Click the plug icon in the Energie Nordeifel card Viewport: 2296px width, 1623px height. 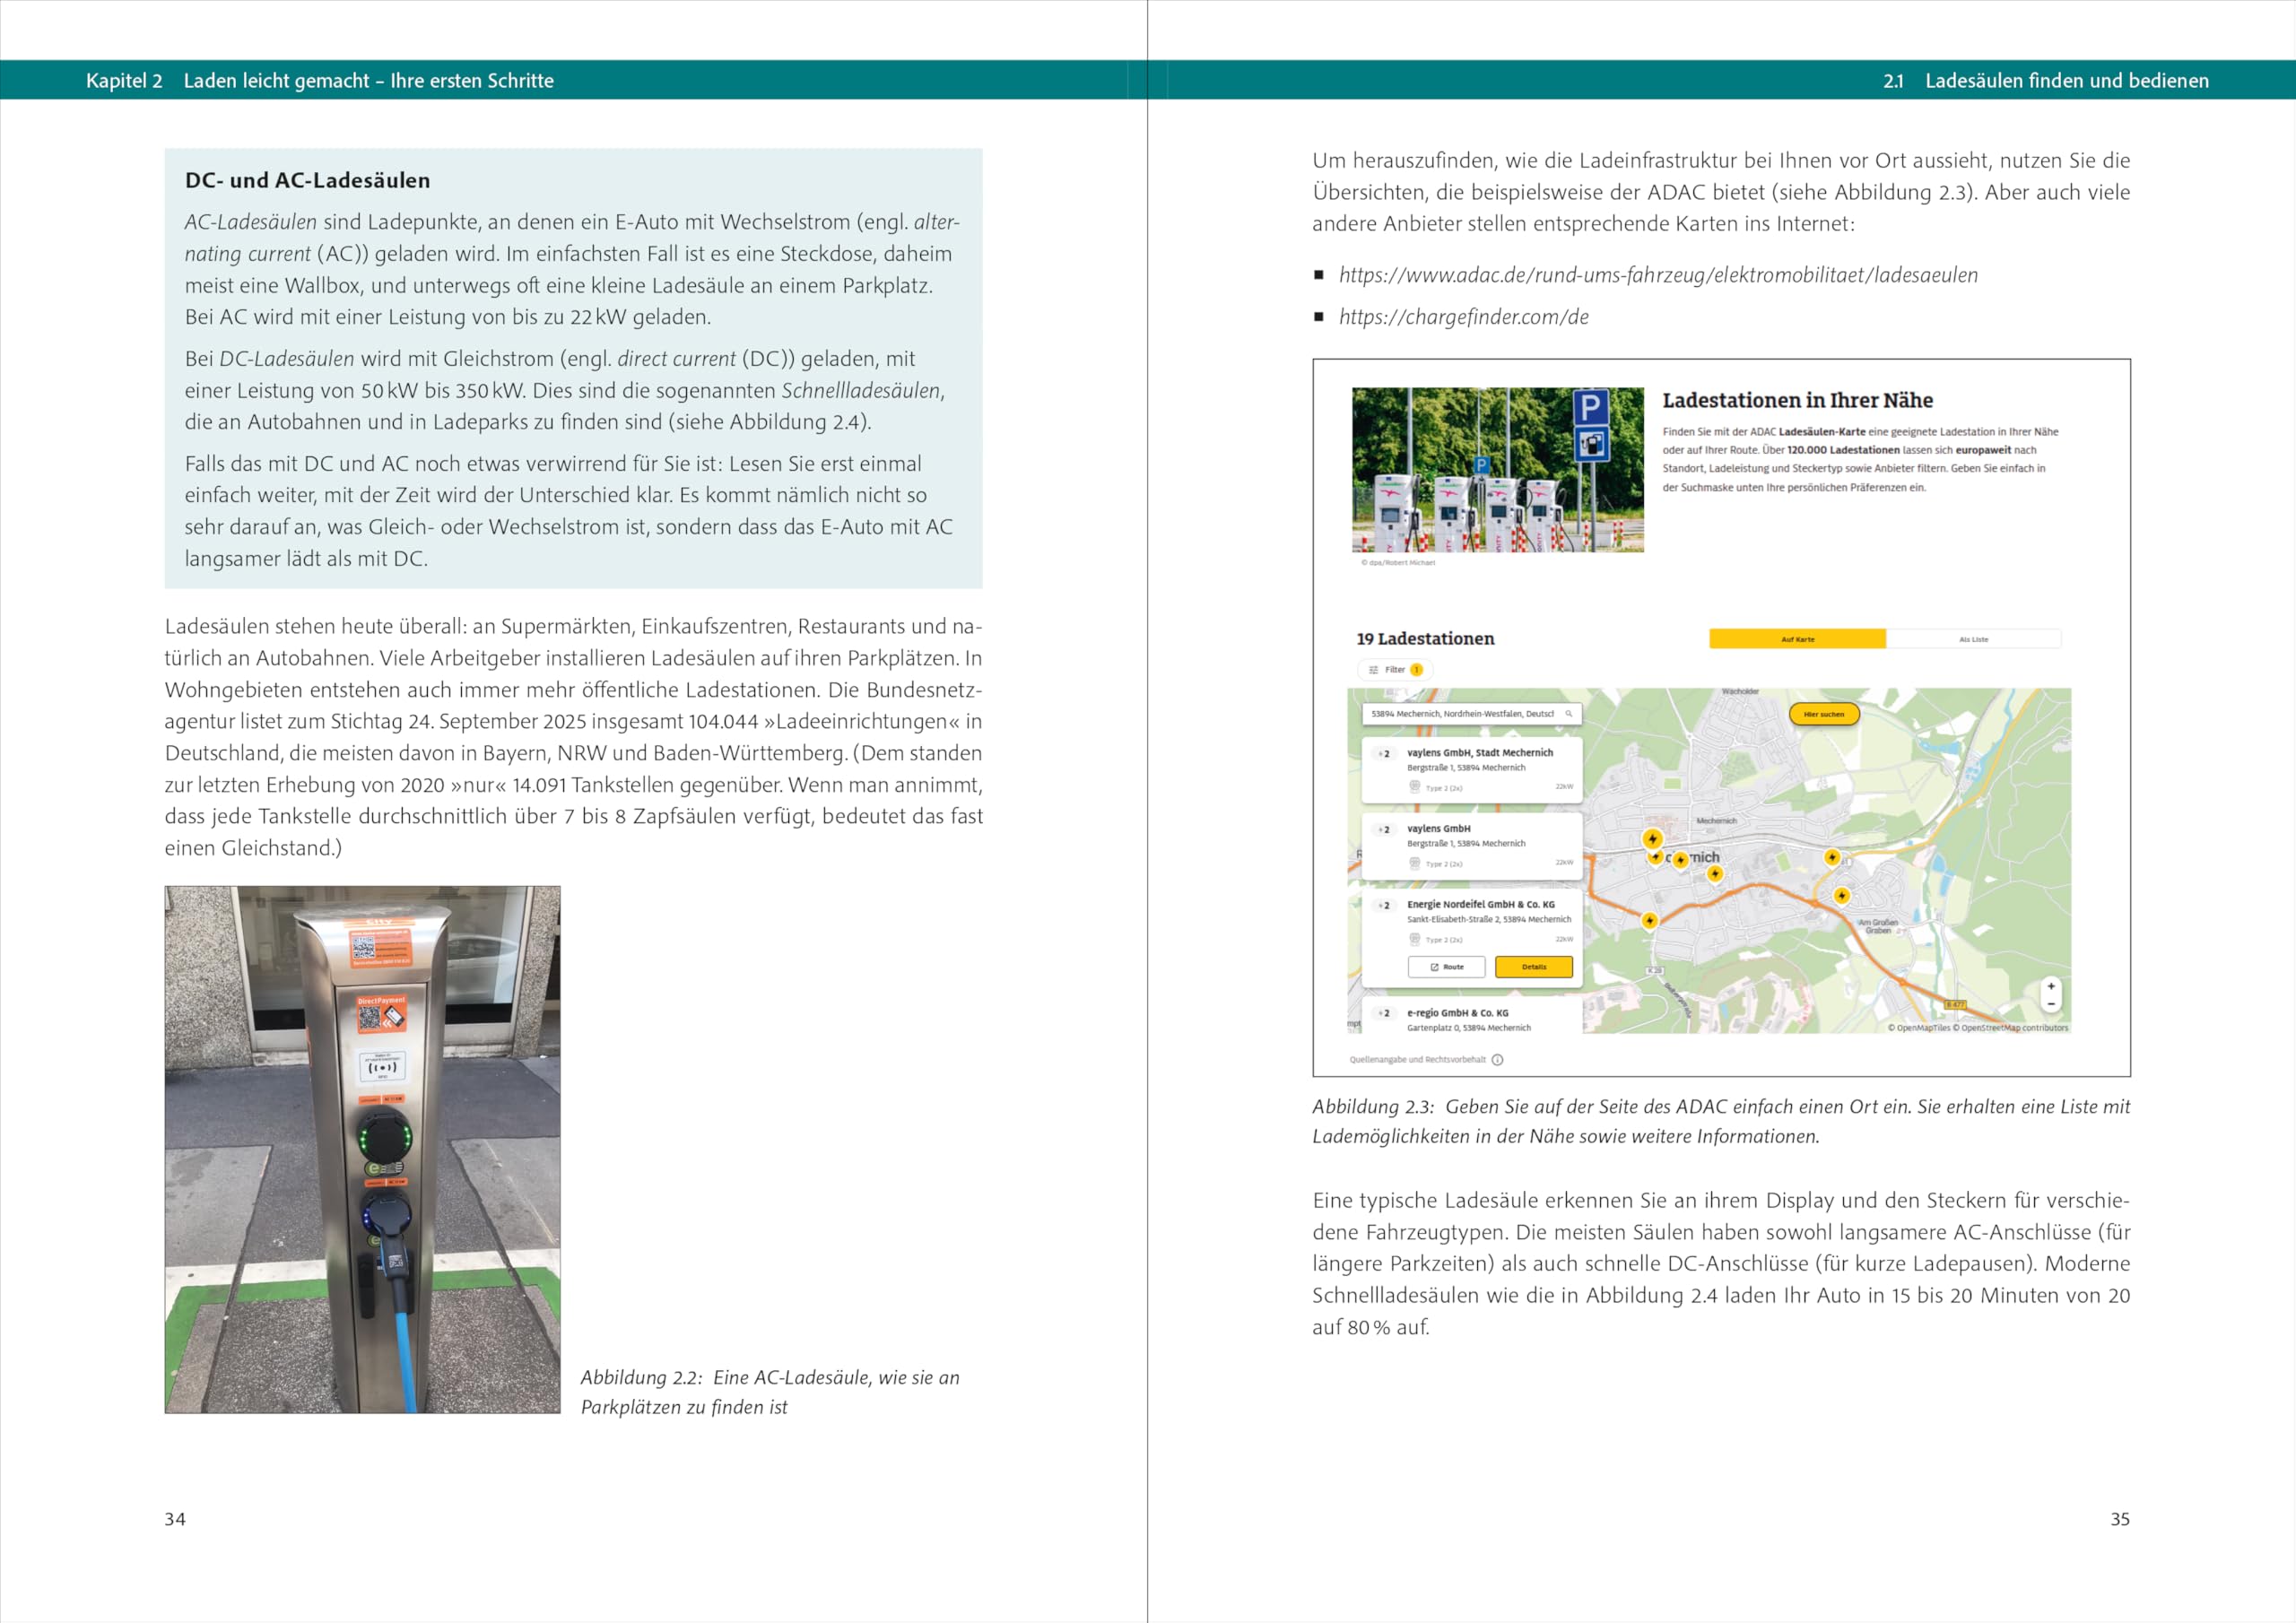1415,939
